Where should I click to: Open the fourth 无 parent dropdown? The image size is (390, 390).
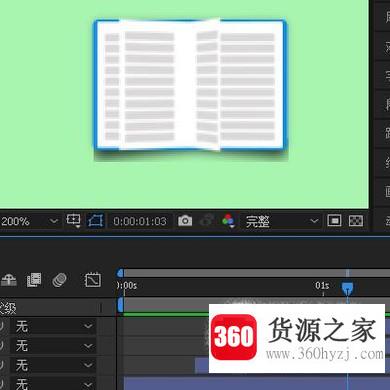click(x=53, y=384)
